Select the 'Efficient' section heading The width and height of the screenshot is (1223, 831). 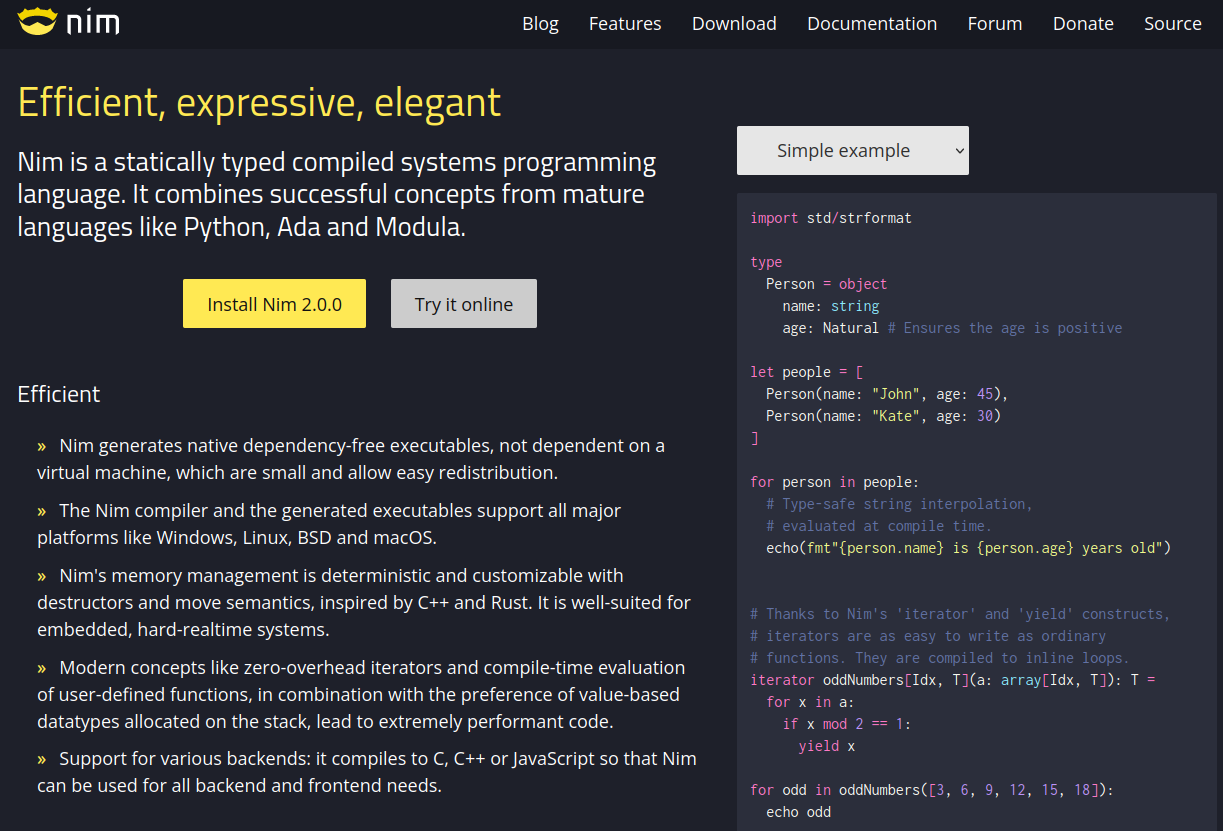pos(59,394)
